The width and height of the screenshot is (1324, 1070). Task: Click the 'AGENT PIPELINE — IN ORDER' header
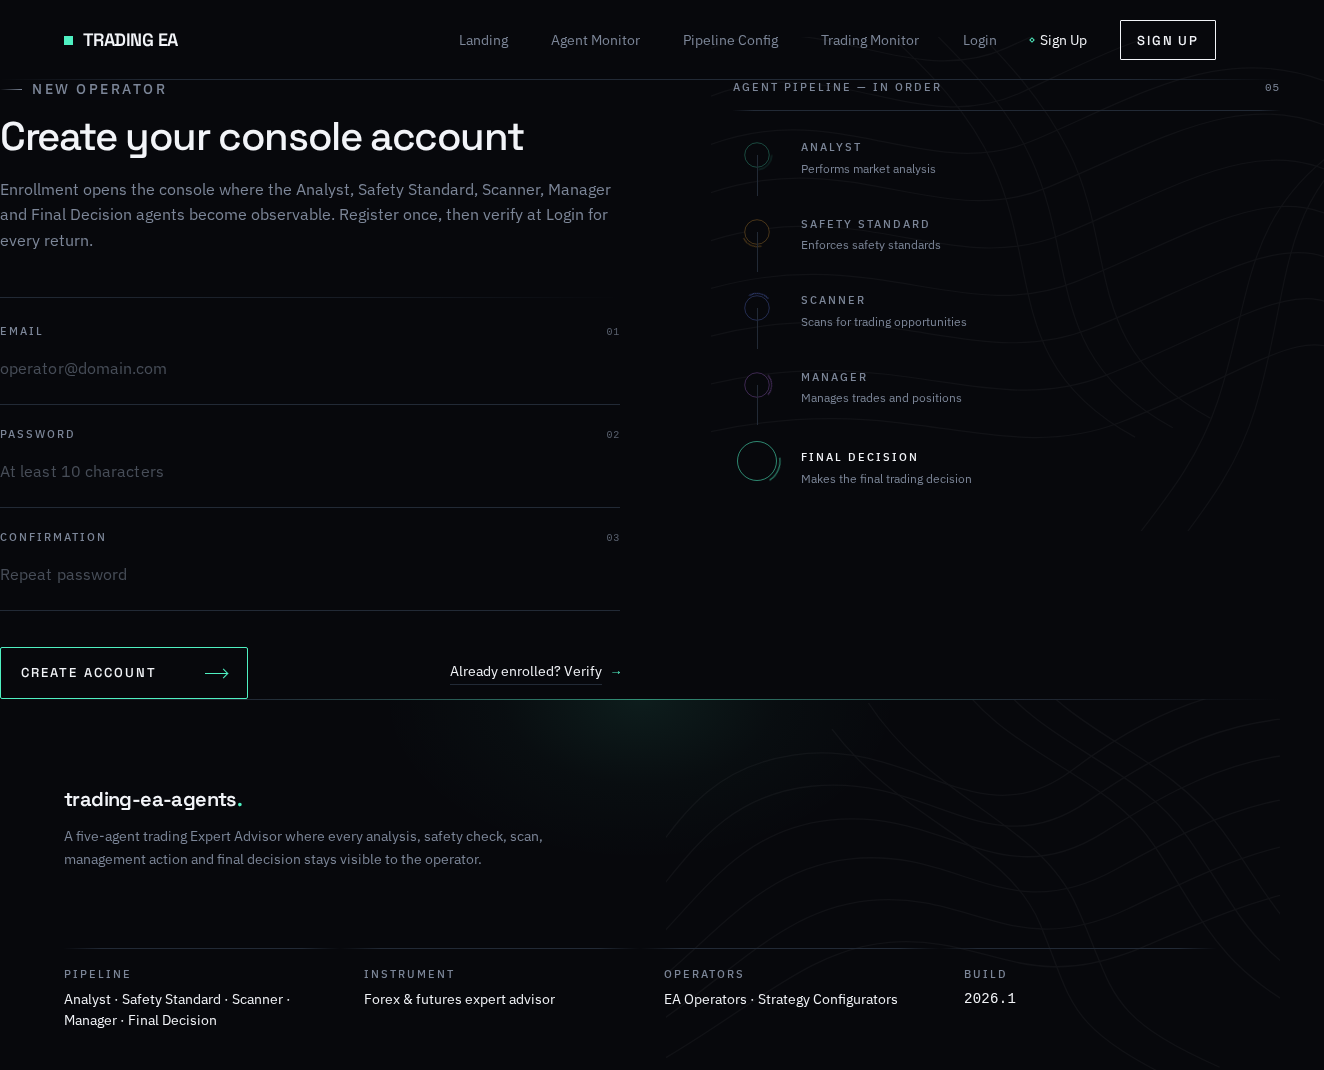click(x=837, y=87)
